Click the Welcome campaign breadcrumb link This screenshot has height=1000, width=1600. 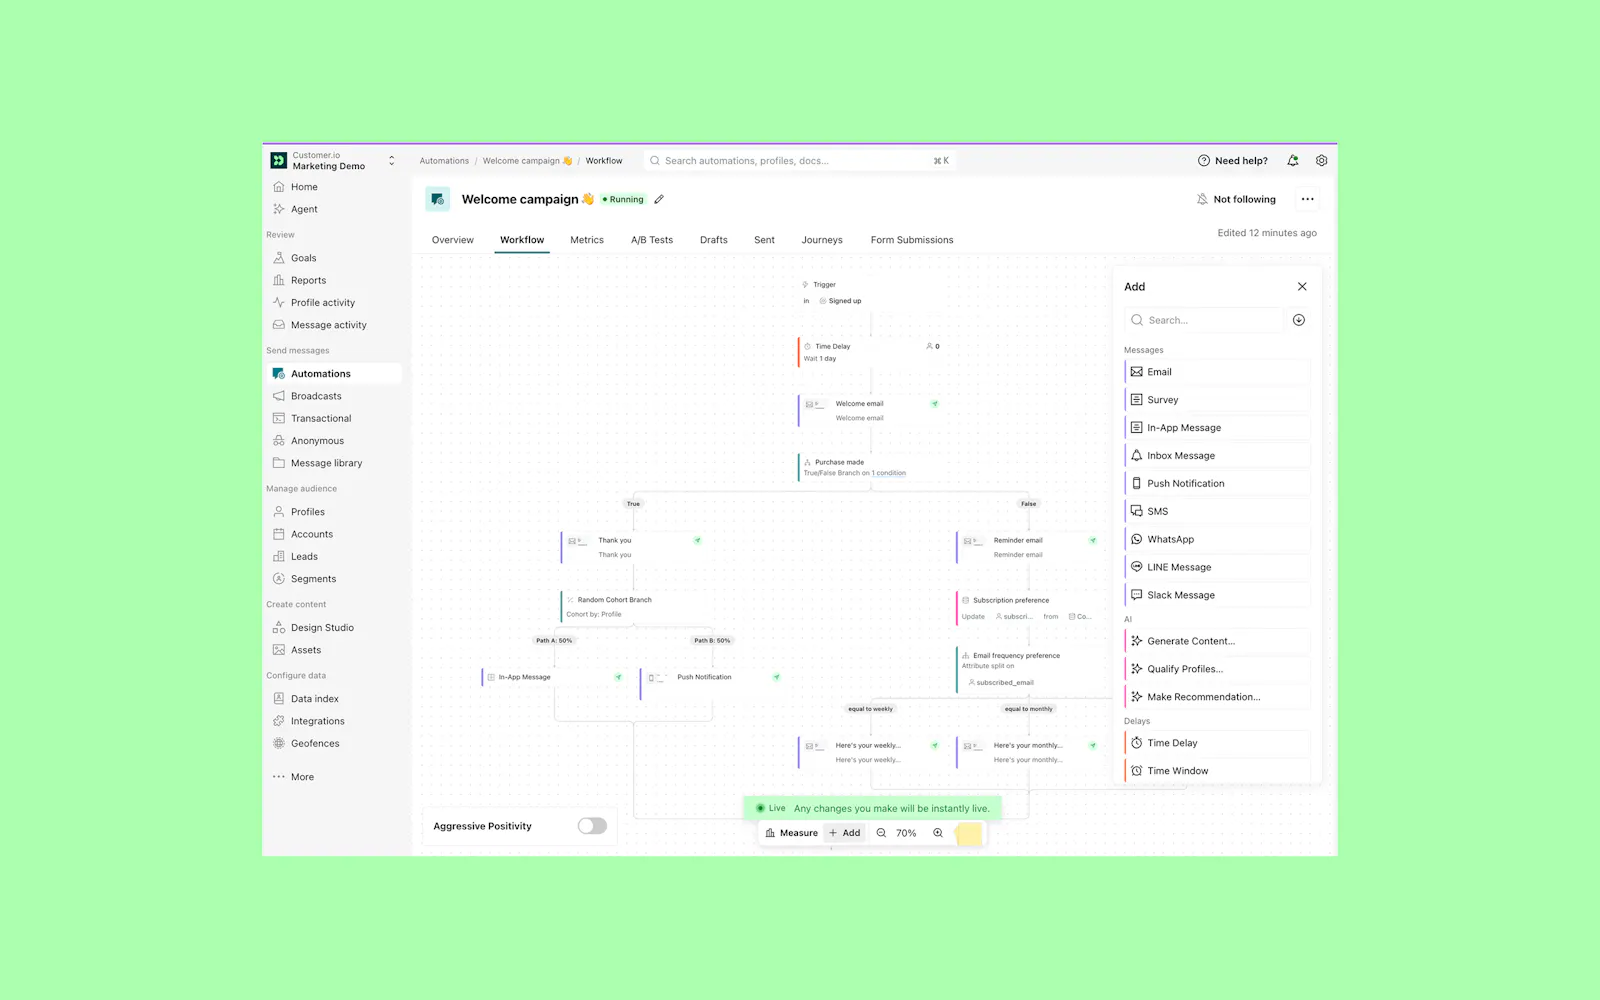527,161
